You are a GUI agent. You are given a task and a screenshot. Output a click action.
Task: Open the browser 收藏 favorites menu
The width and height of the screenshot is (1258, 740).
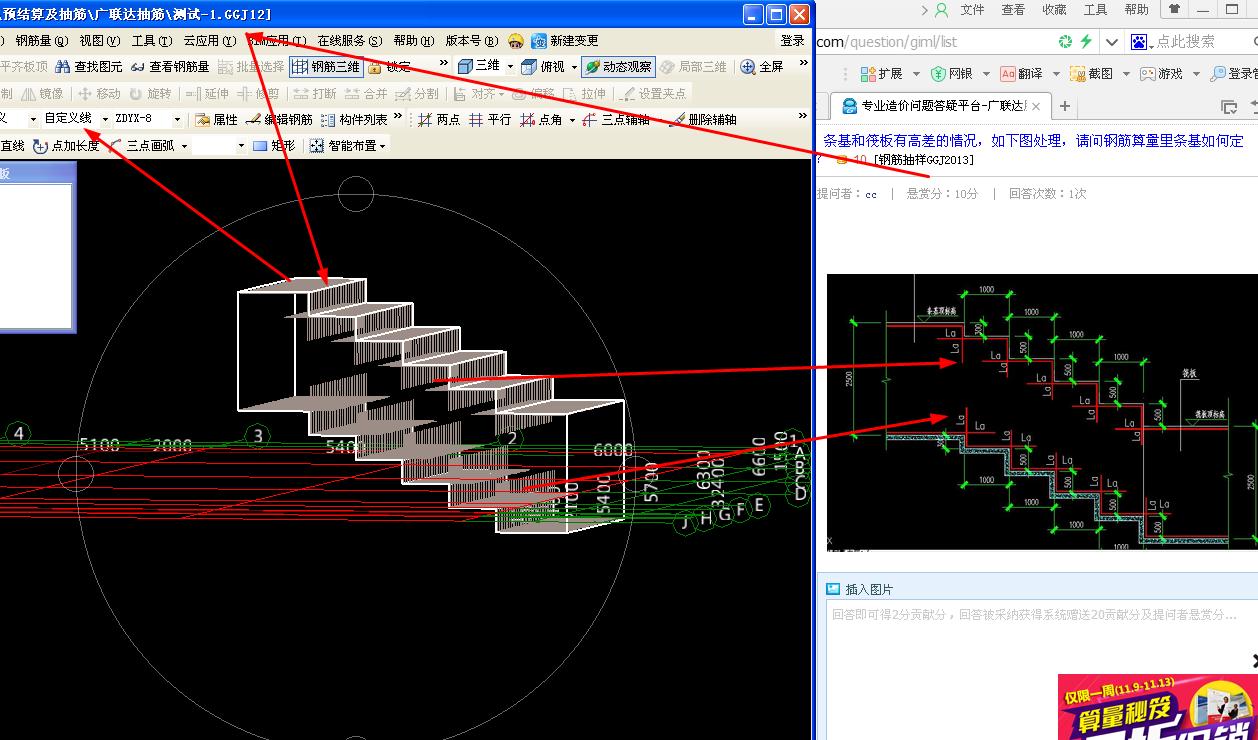(x=1054, y=9)
